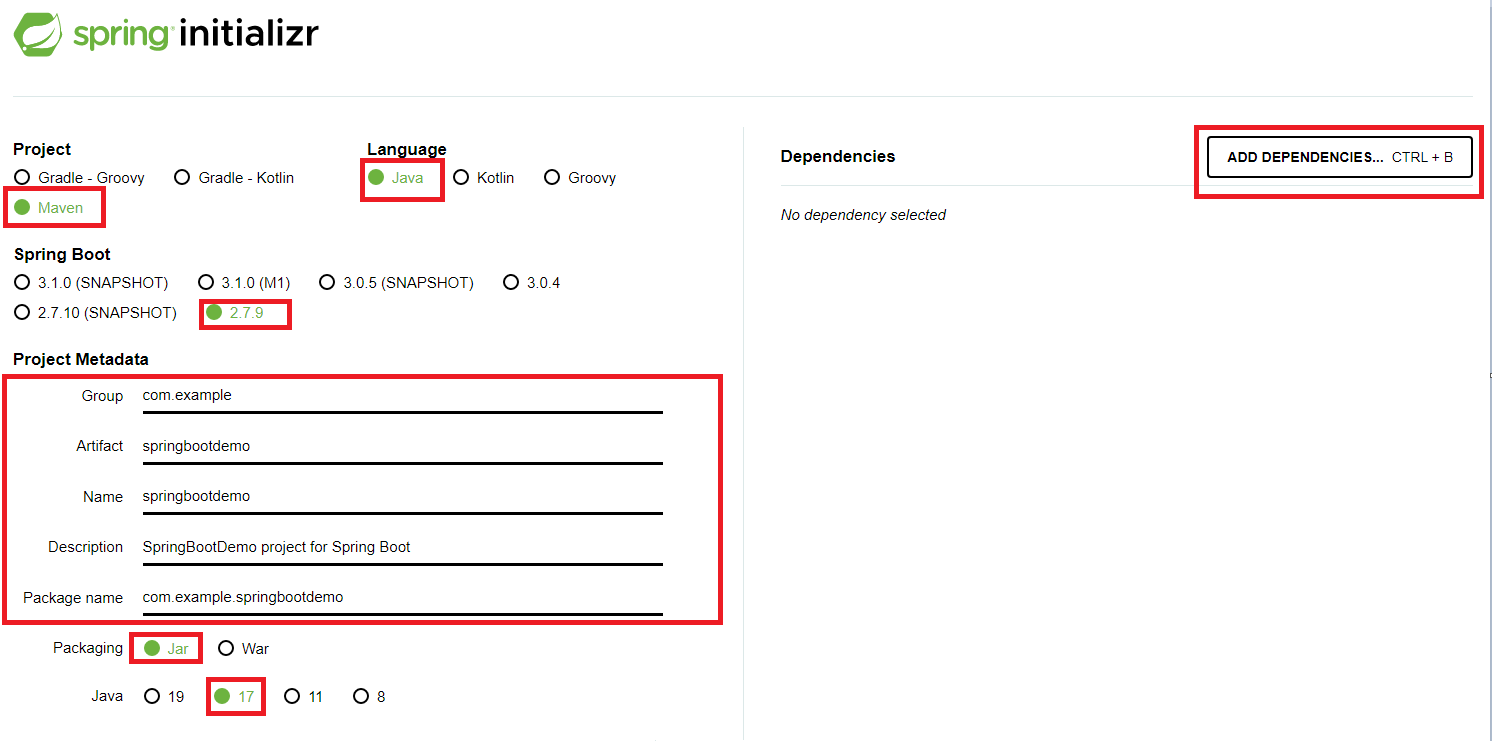1492x741 pixels.
Task: Click the 'spring initializr' title text
Action: (x=196, y=34)
